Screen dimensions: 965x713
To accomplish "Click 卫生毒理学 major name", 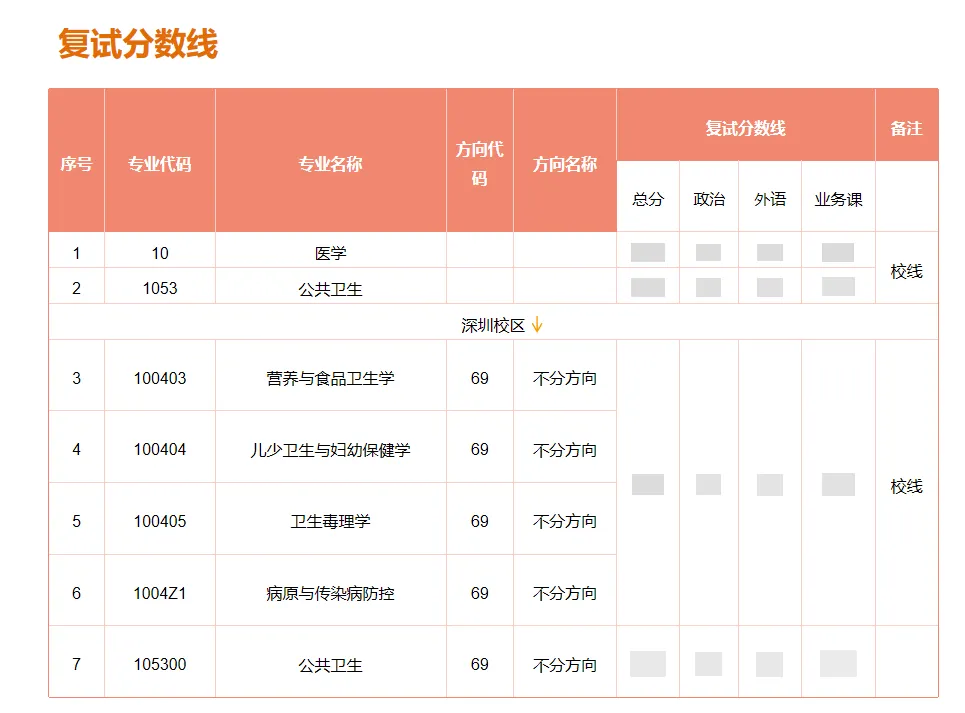I will pyautogui.click(x=330, y=521).
